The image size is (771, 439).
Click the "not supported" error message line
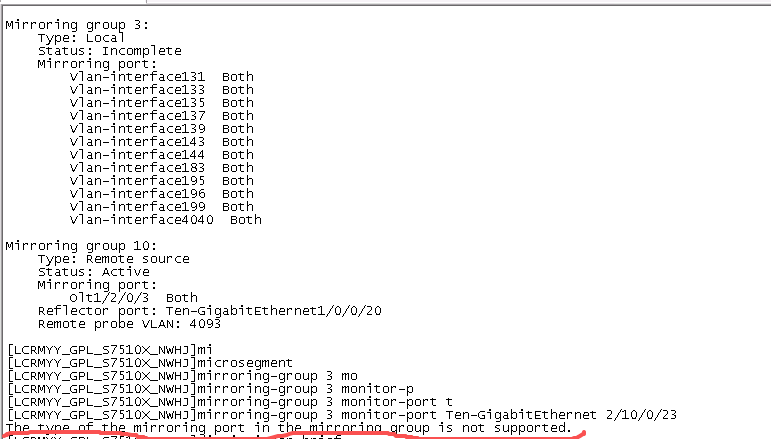[x=295, y=427]
